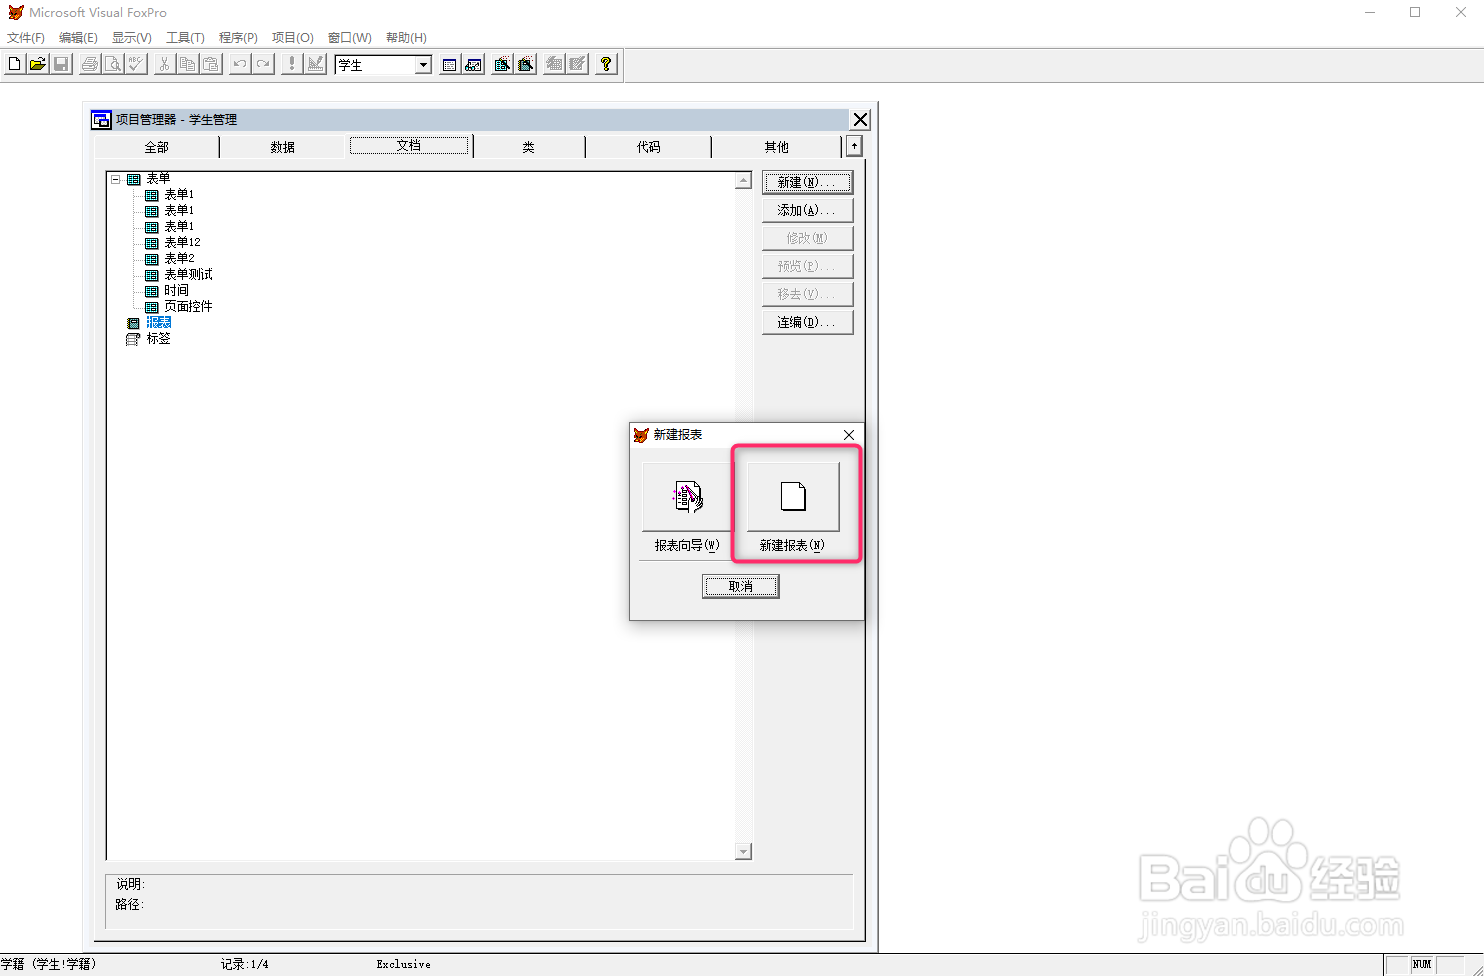Viewport: 1484px width, 976px height.
Task: Open the 程序(P) menu
Action: pyautogui.click(x=238, y=38)
